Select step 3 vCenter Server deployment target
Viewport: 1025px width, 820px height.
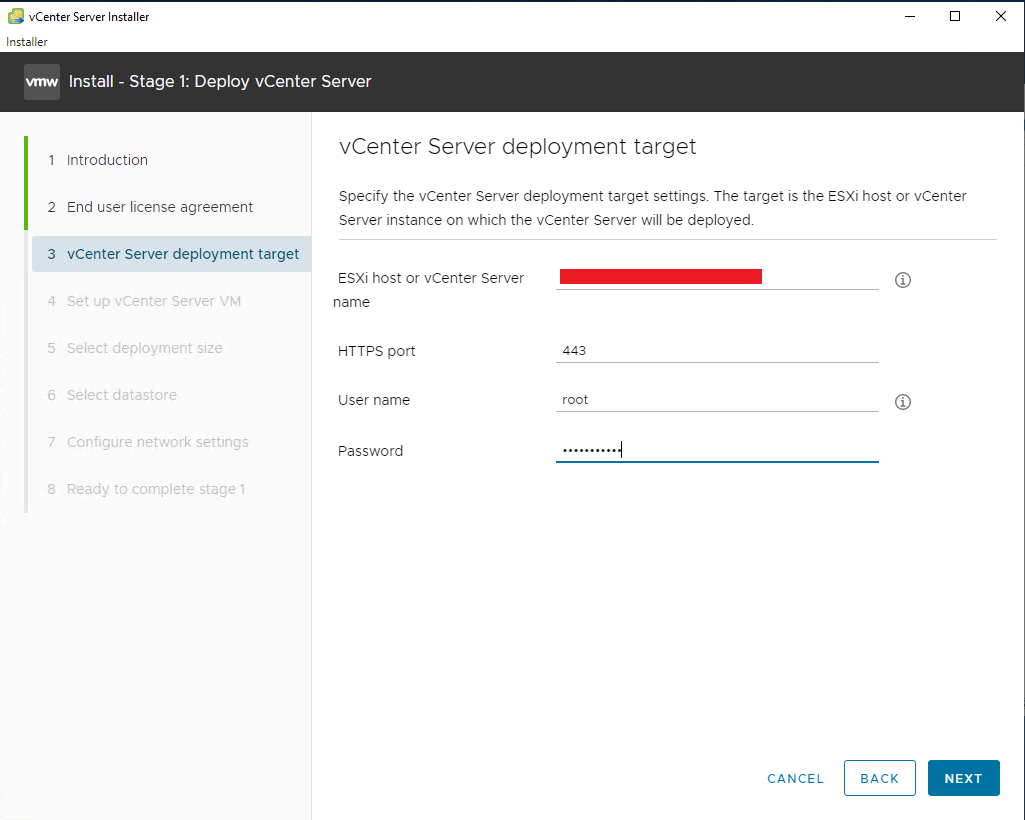[x=172, y=254]
